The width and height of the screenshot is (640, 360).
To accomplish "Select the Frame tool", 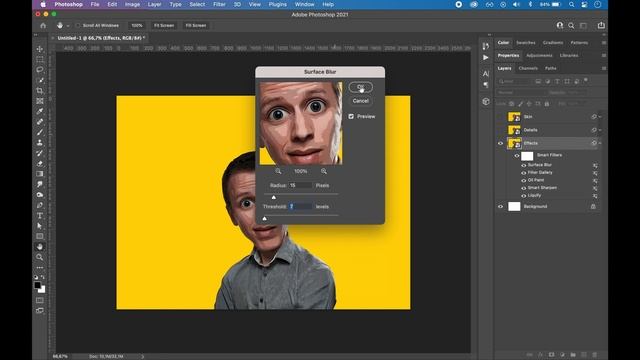I will [x=40, y=101].
